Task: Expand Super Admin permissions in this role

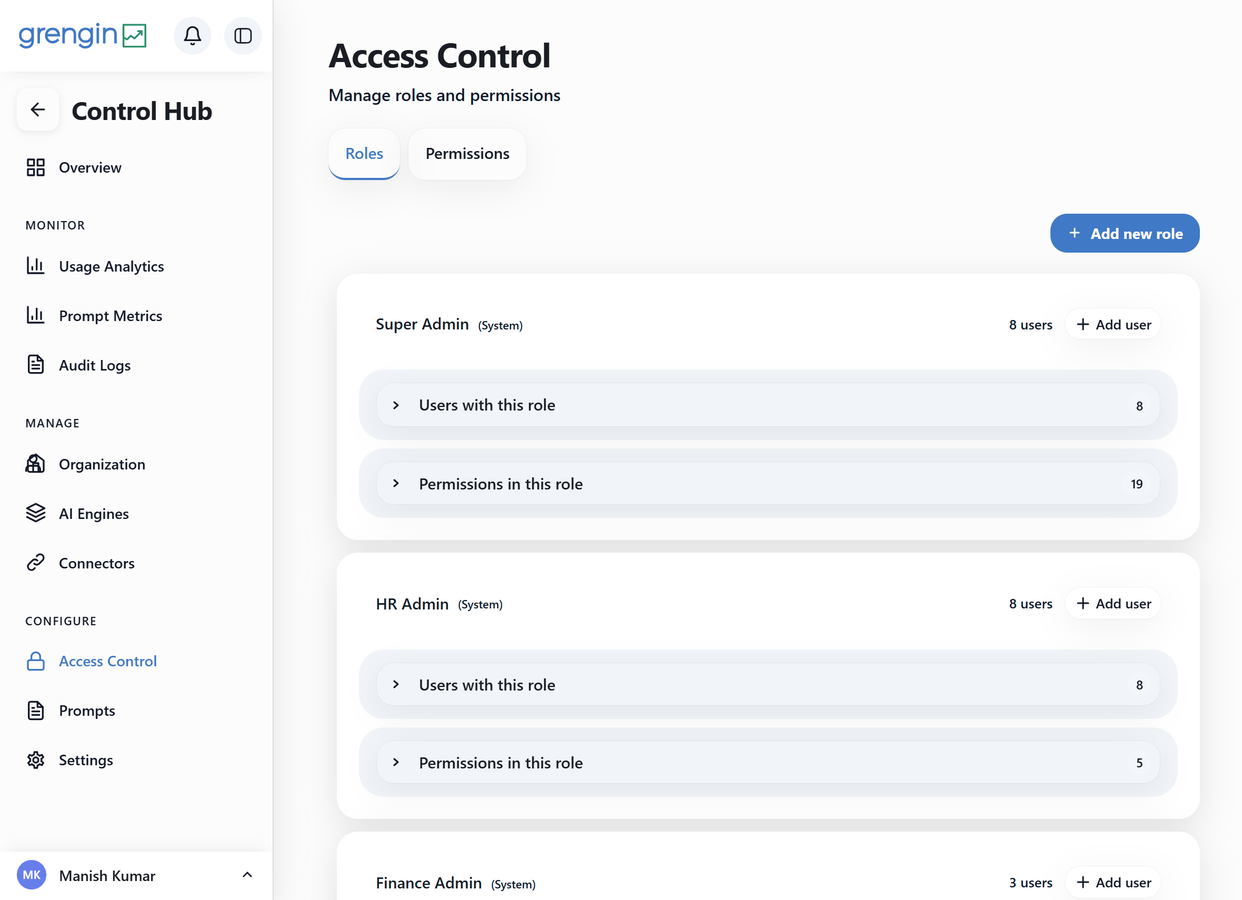Action: tap(768, 484)
